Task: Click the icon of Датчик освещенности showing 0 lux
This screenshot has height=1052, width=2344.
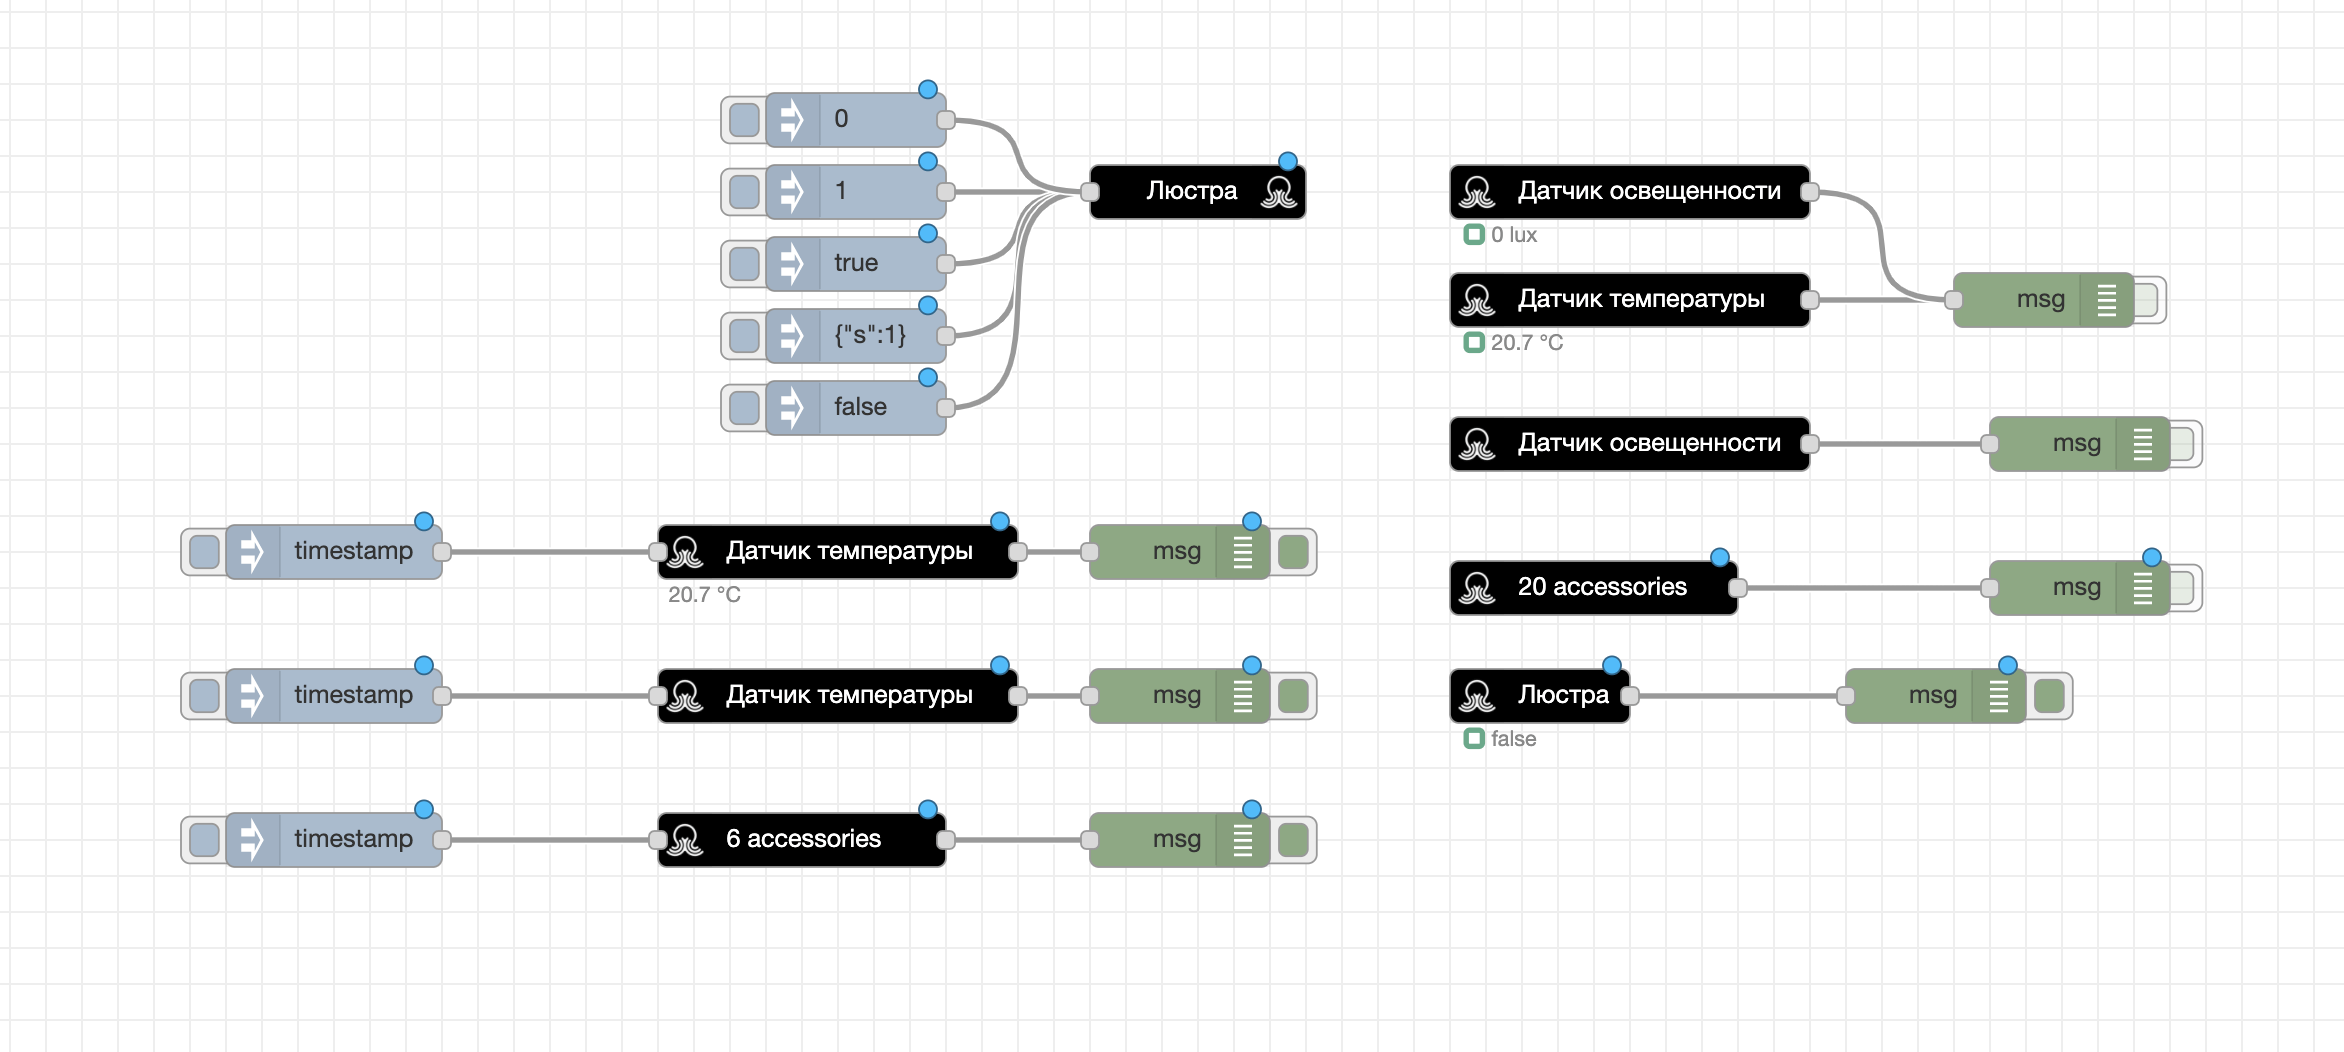Action: [1477, 192]
